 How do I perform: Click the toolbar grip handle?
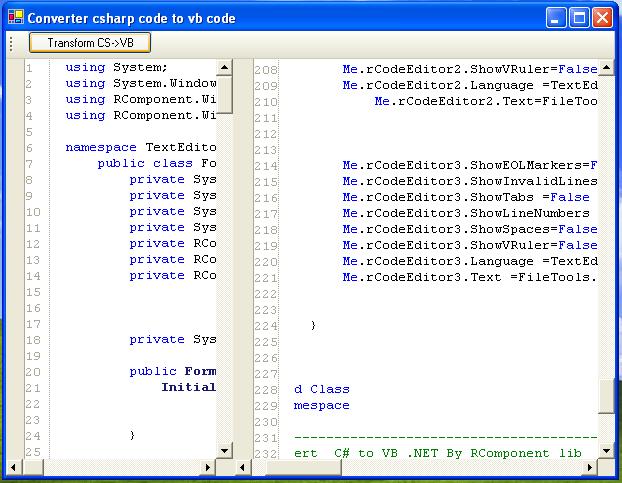(11, 43)
